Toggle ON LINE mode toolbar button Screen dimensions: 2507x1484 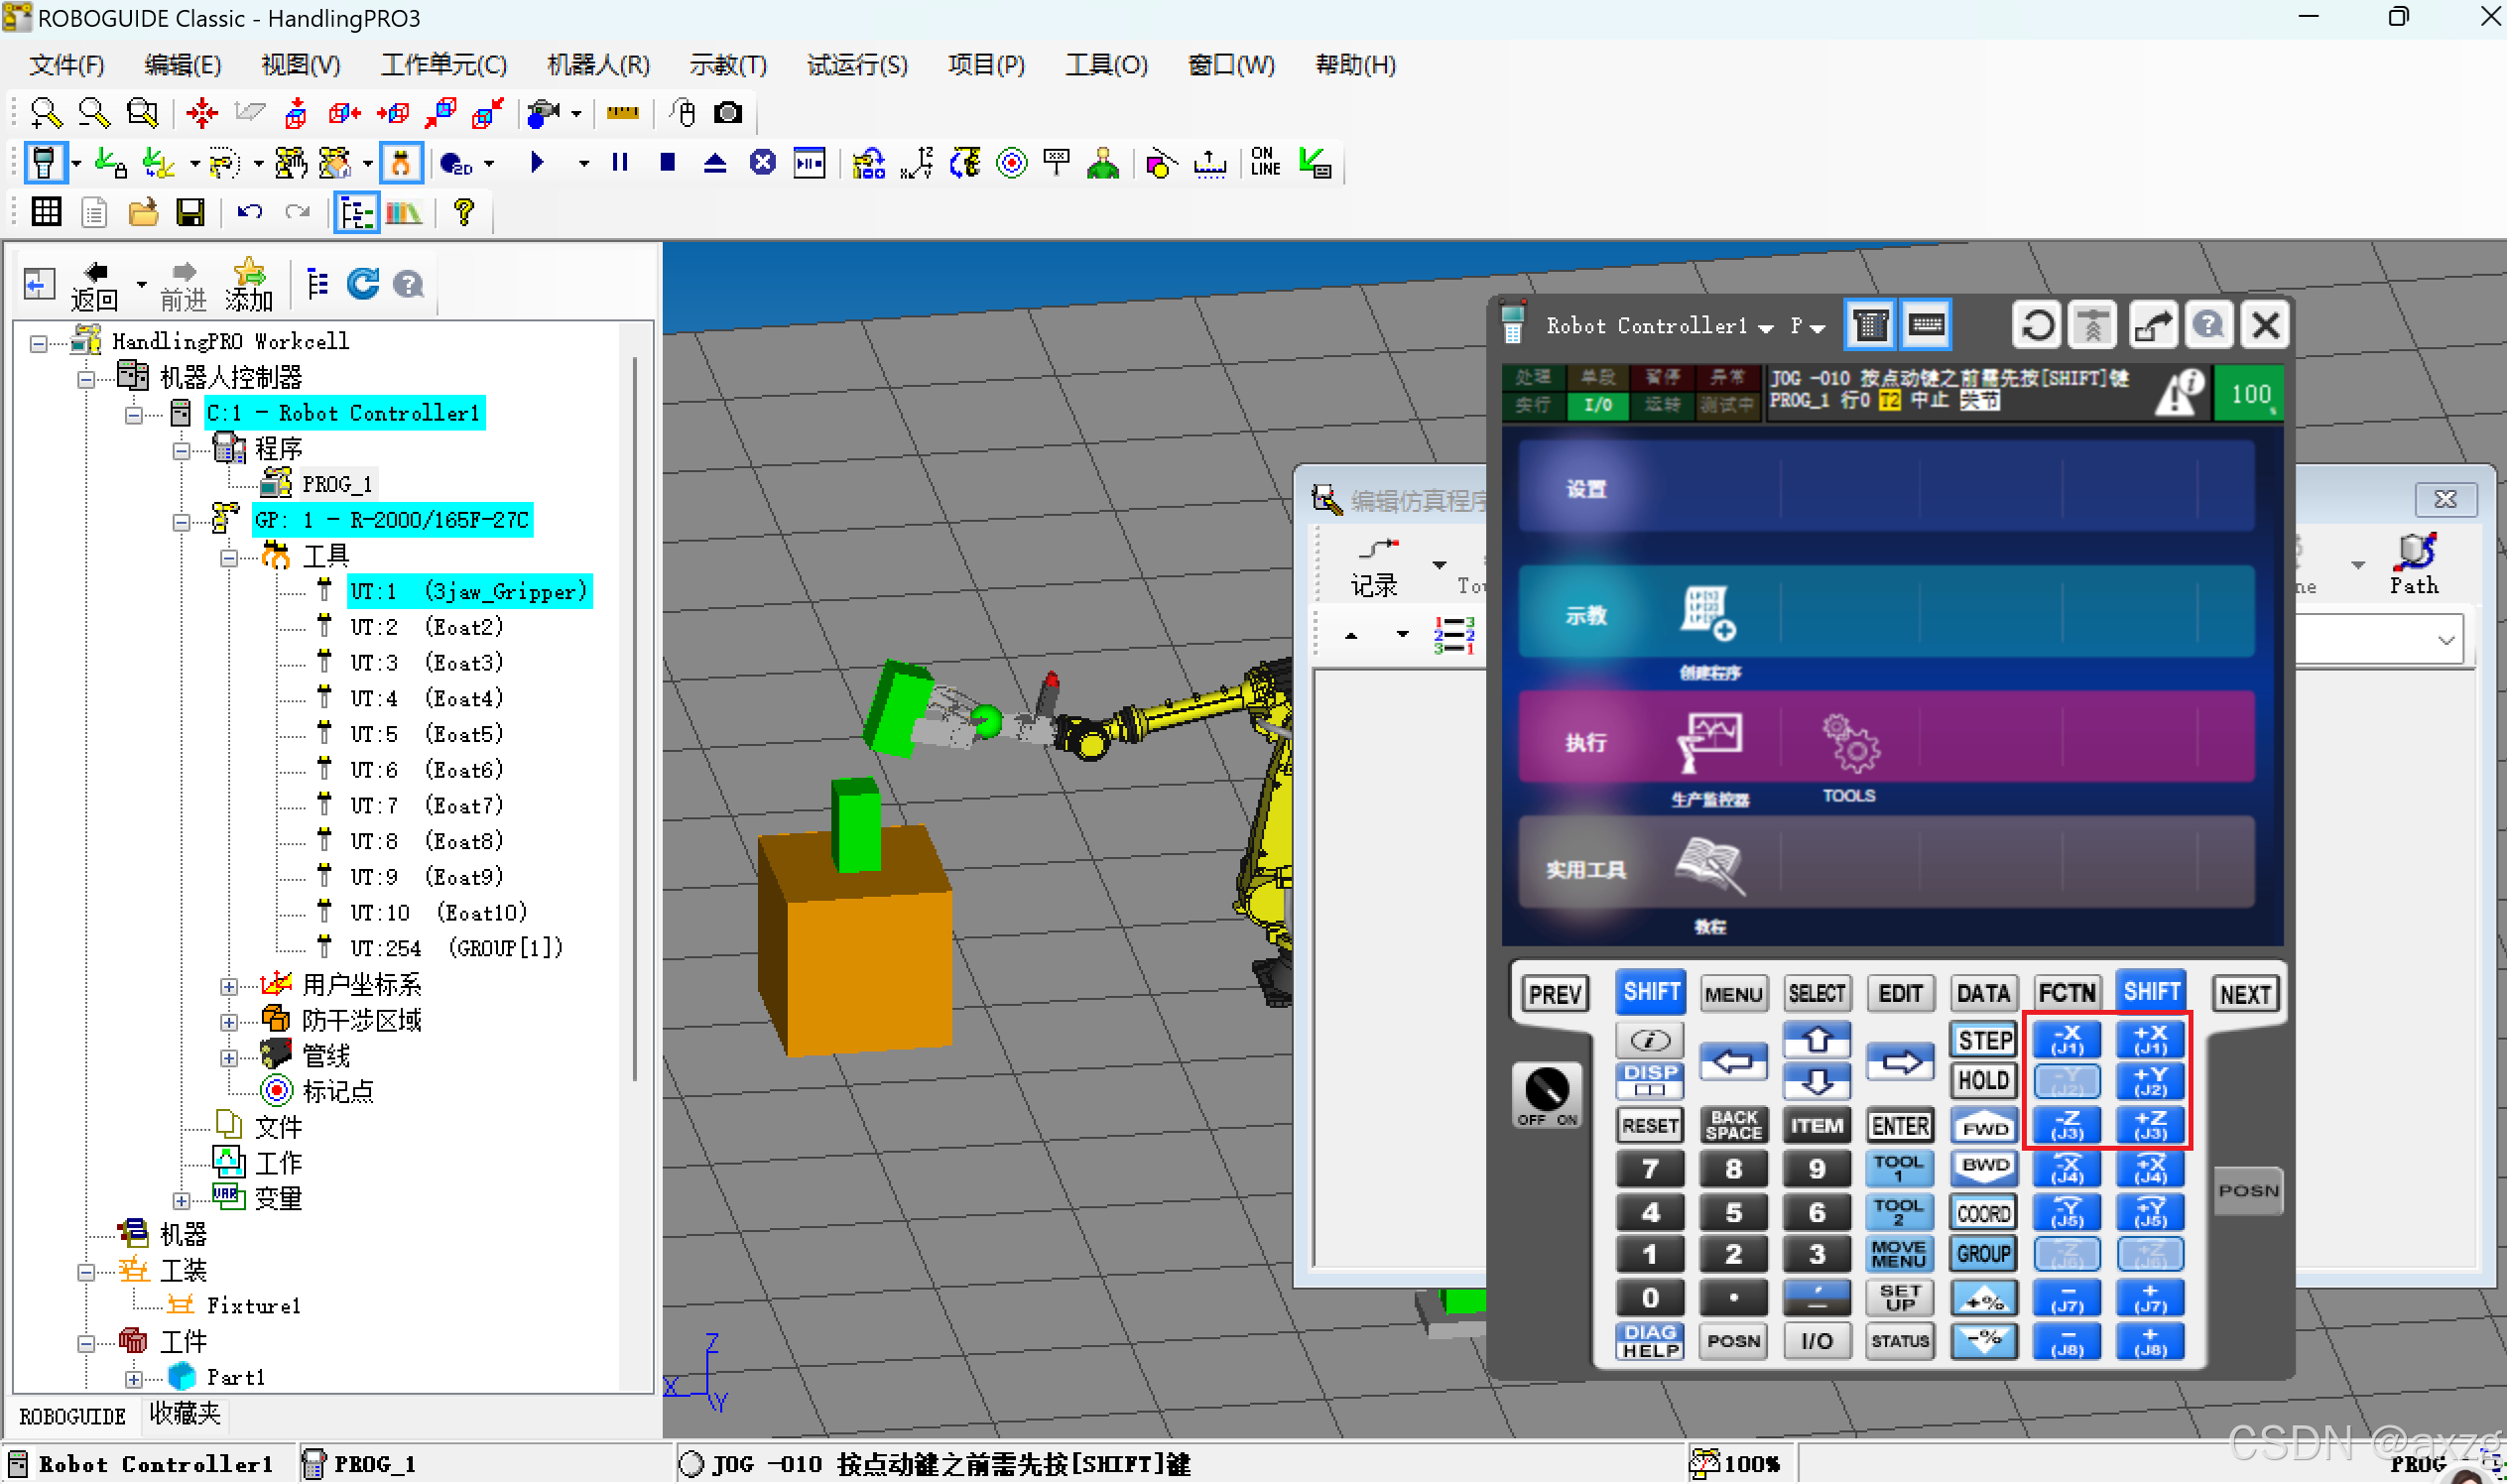1264,162
